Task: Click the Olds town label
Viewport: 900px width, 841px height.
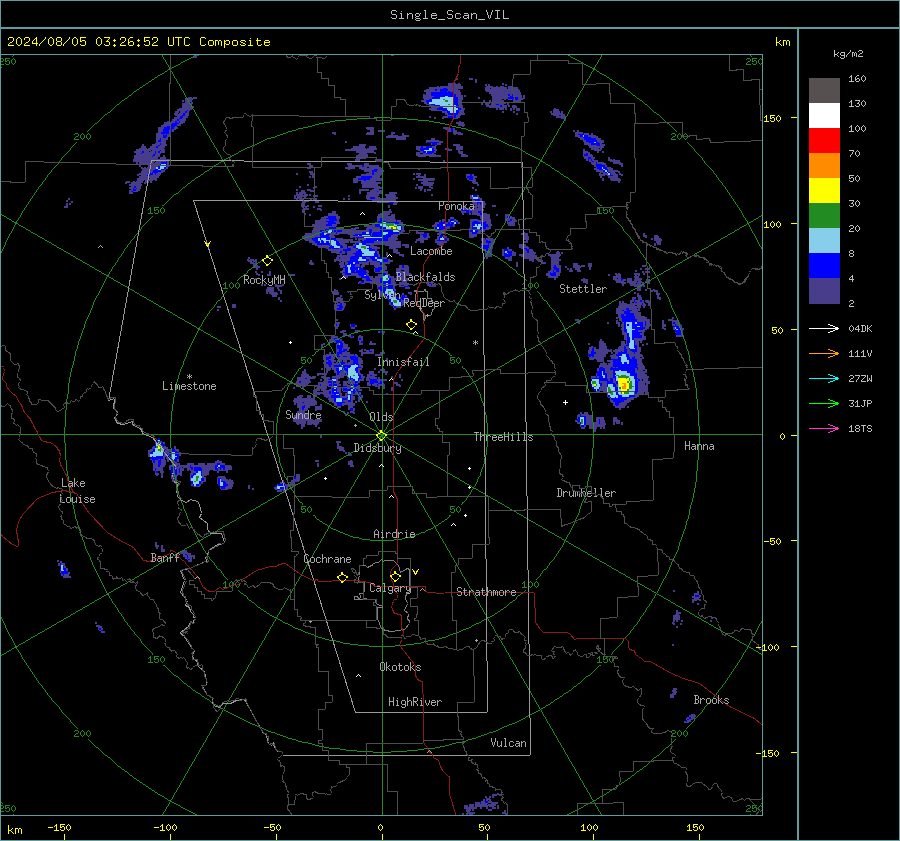Action: coord(381,417)
